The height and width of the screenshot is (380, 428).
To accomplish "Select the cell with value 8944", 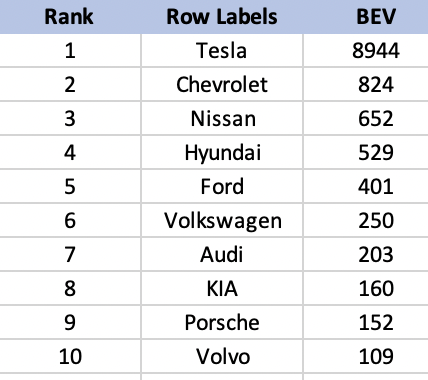I will click(x=366, y=51).
